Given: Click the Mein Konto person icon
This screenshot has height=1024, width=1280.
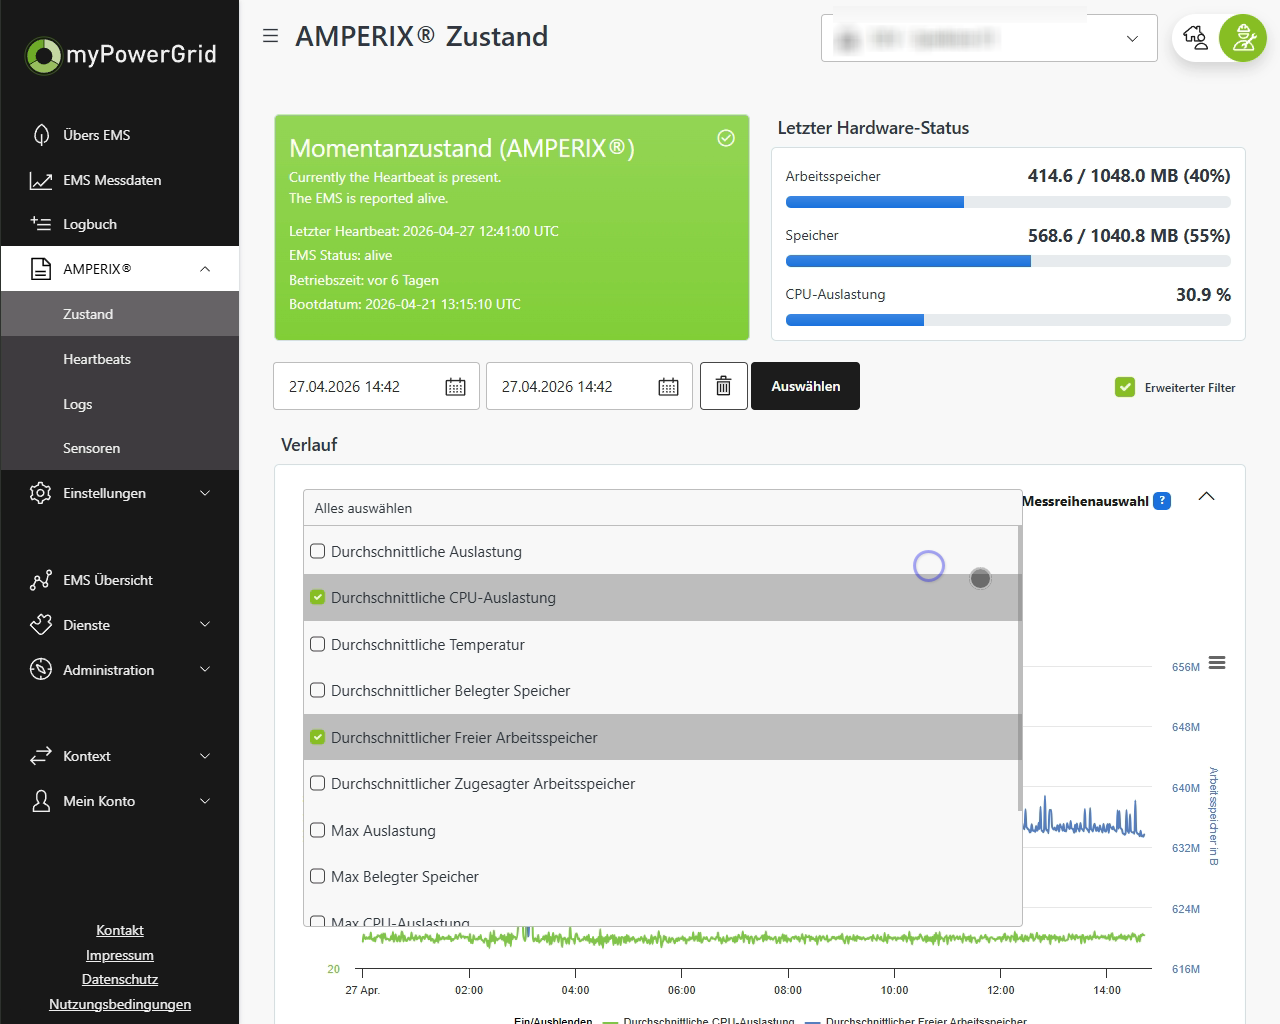Looking at the screenshot, I should 41,801.
